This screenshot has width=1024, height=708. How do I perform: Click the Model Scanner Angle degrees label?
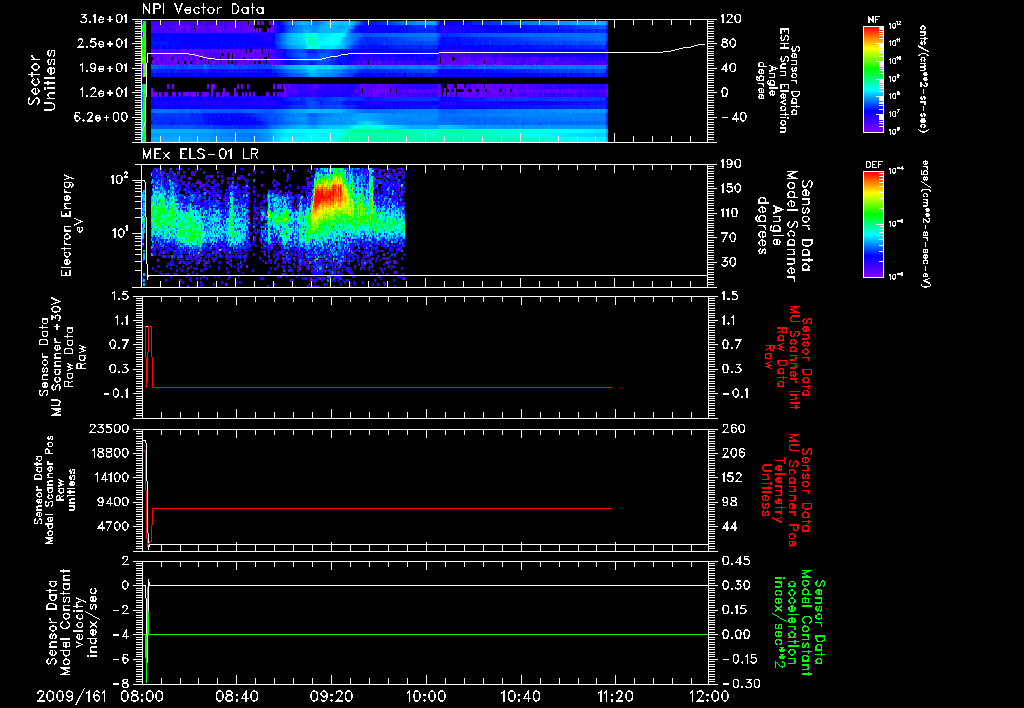(x=784, y=226)
